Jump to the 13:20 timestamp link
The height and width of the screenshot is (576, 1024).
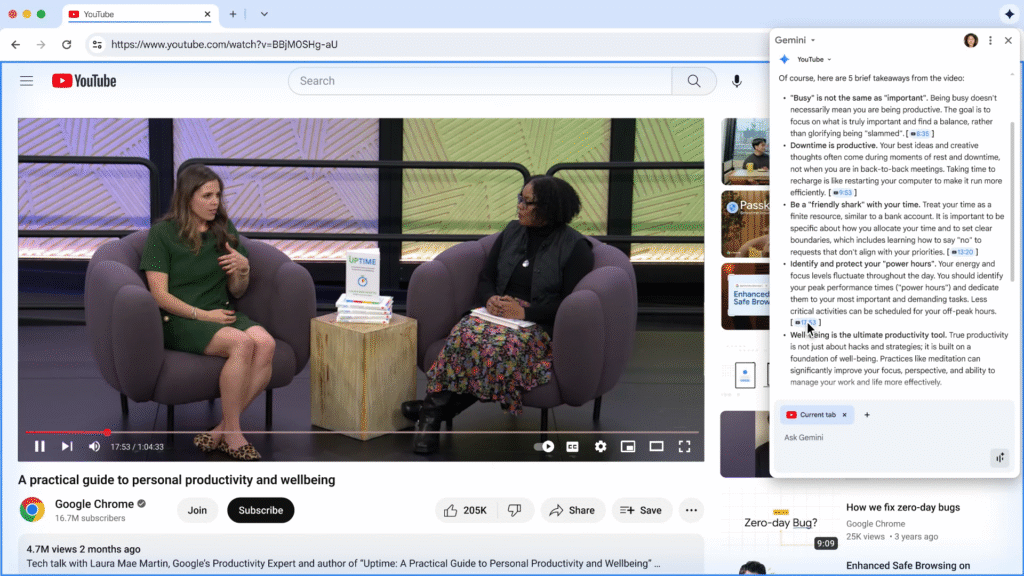click(961, 252)
